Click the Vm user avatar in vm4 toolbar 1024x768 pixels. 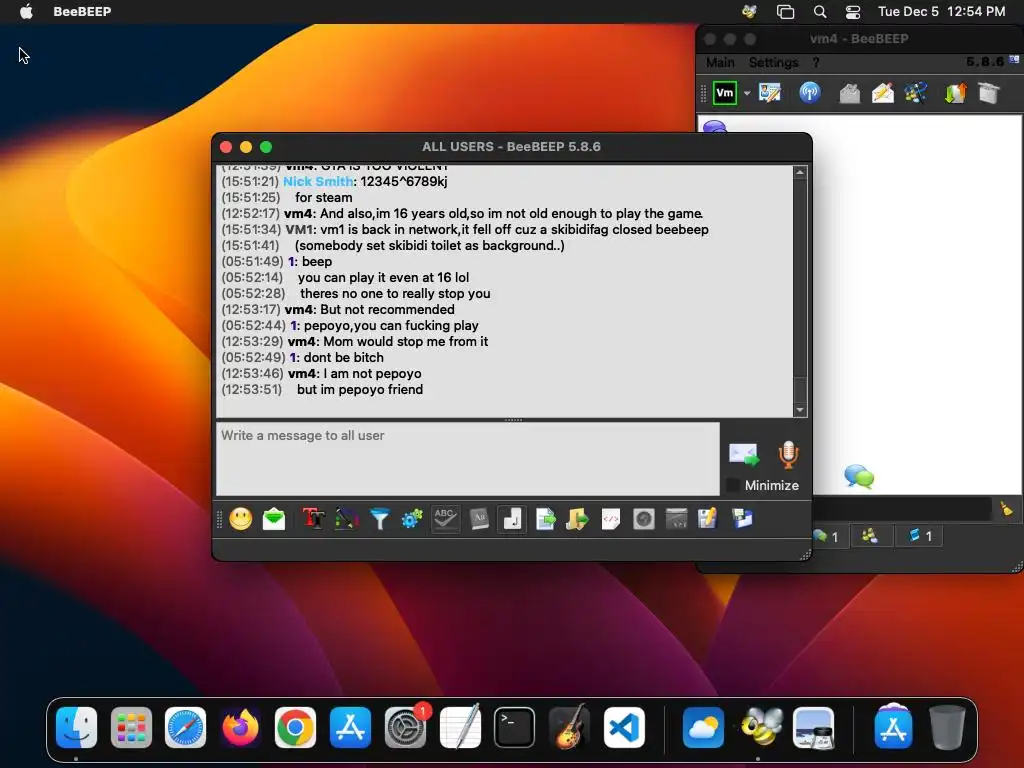pos(725,93)
